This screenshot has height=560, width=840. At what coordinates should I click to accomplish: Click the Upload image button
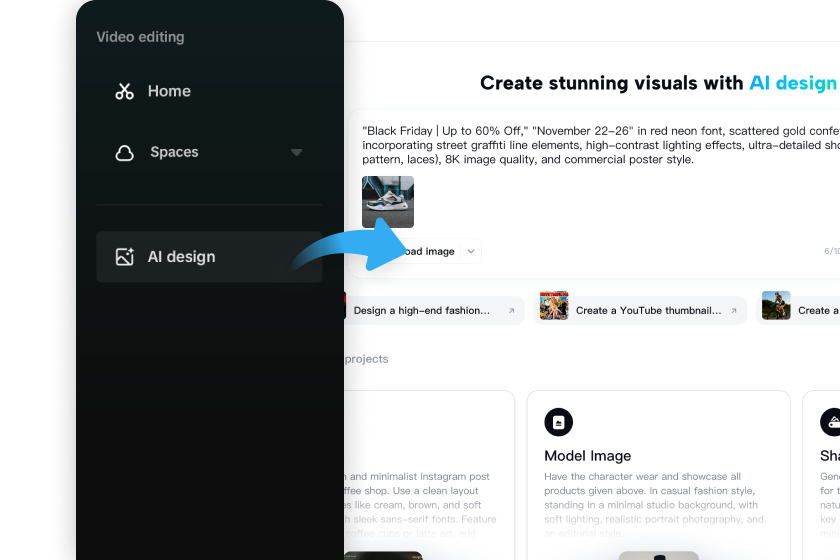(x=428, y=252)
